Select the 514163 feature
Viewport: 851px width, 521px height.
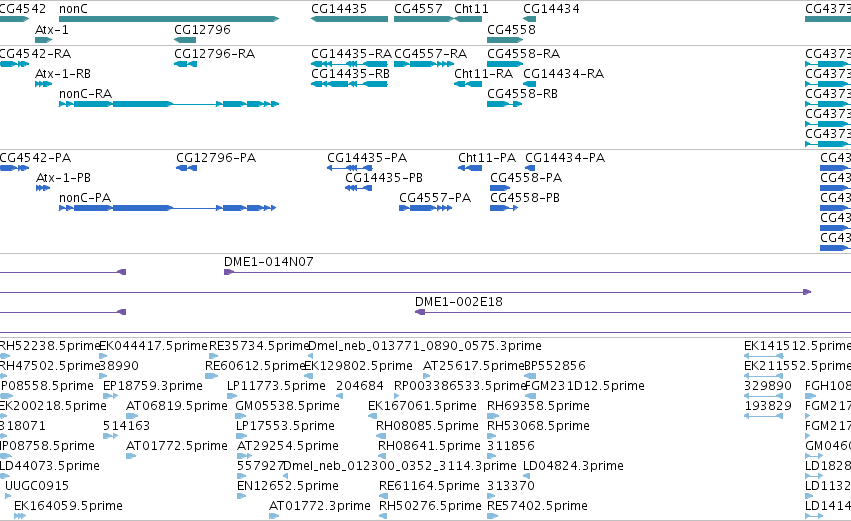[110, 436]
